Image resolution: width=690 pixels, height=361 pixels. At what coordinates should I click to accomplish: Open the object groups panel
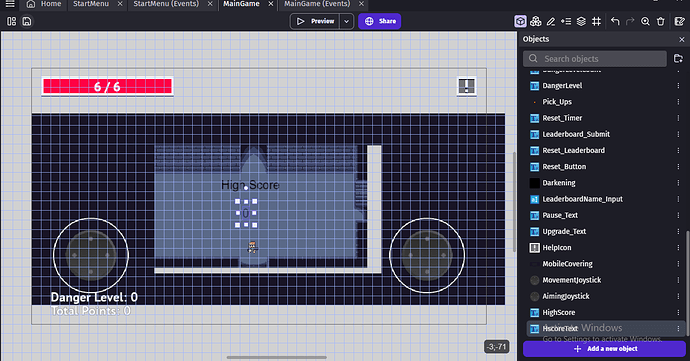(536, 21)
